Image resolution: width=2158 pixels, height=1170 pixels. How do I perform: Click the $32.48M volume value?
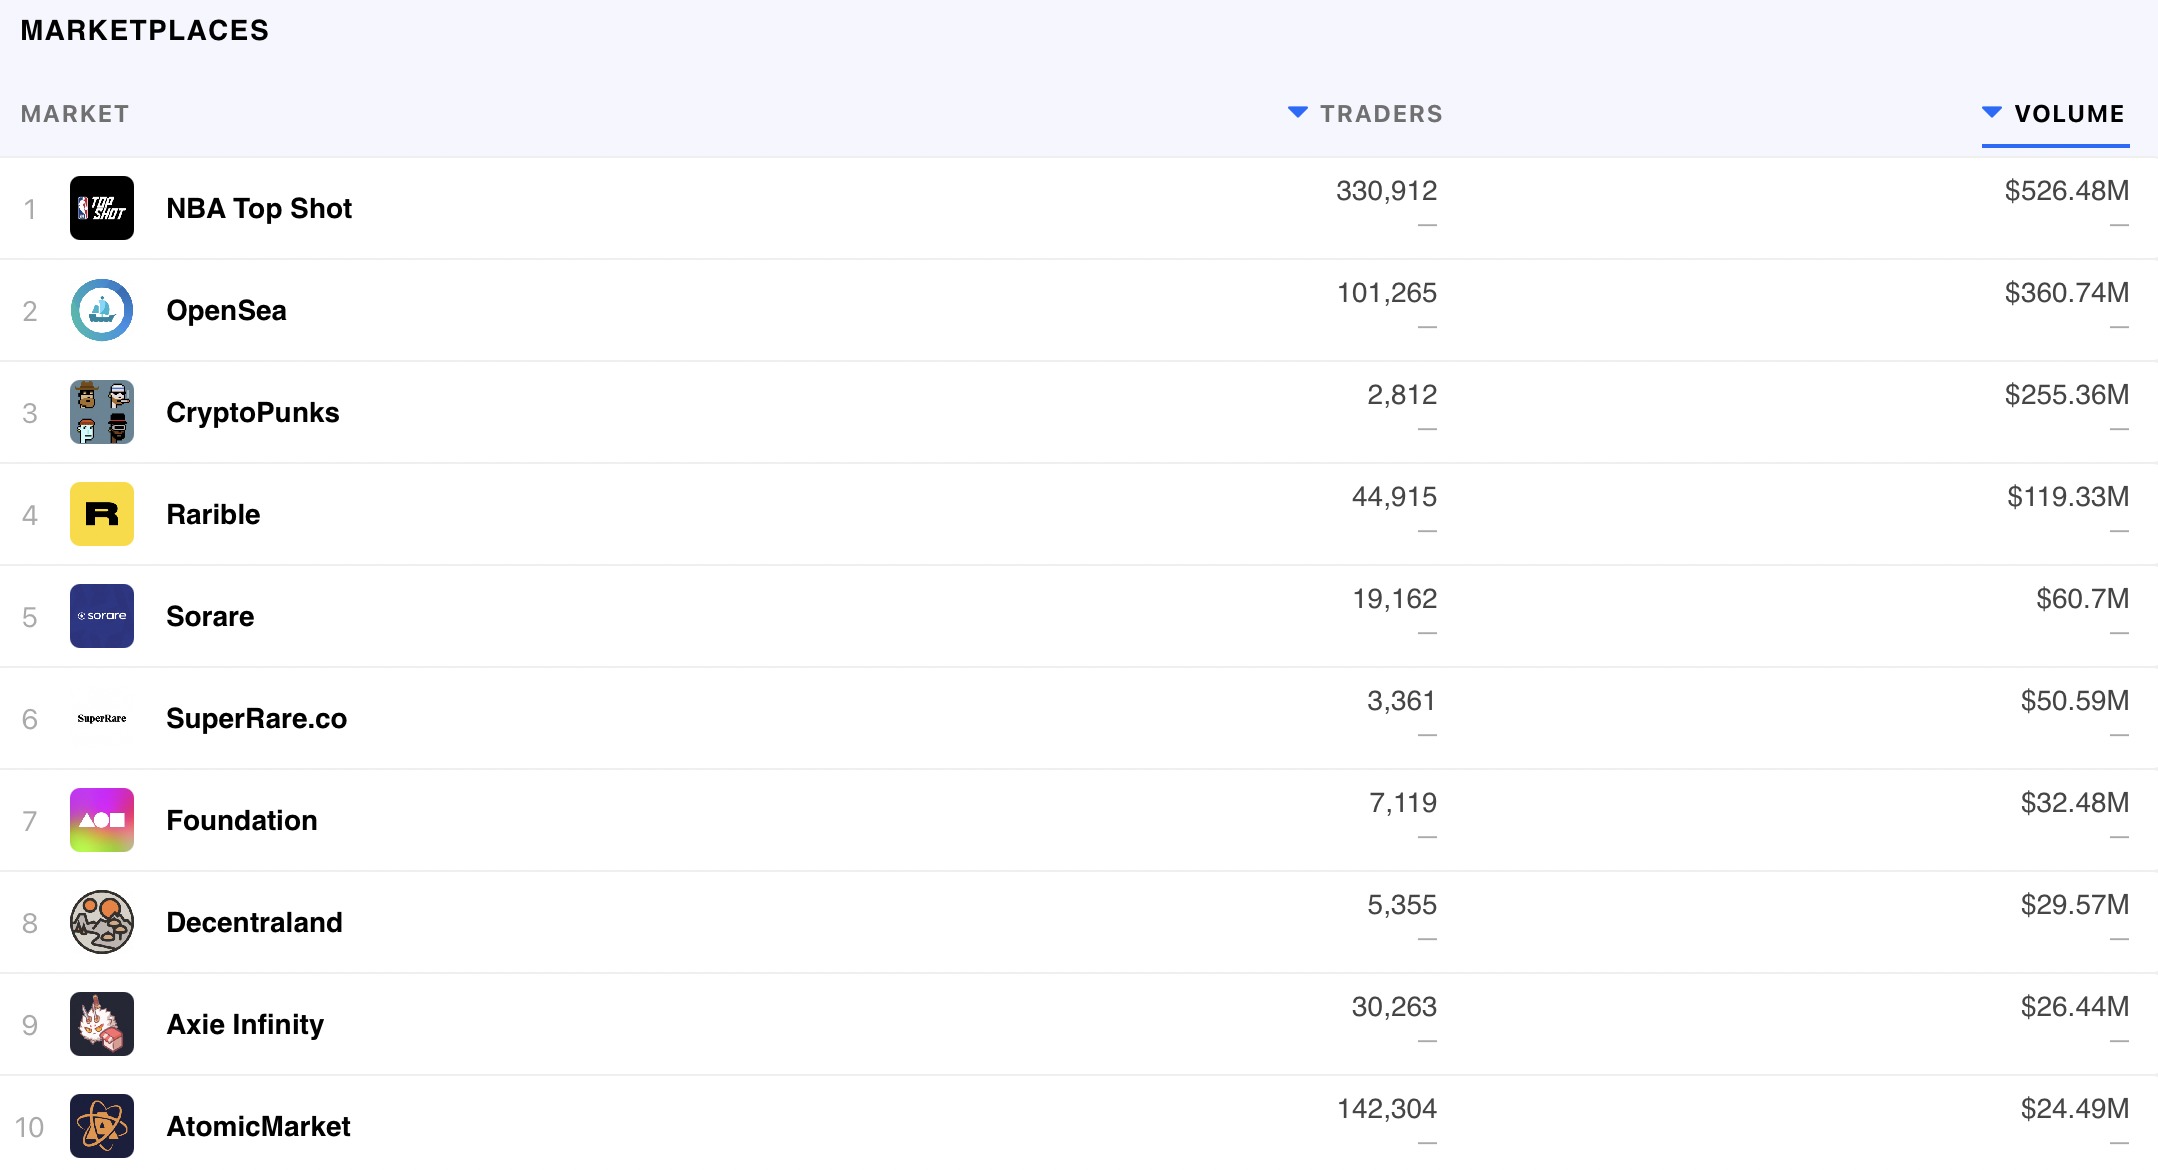point(2075,803)
